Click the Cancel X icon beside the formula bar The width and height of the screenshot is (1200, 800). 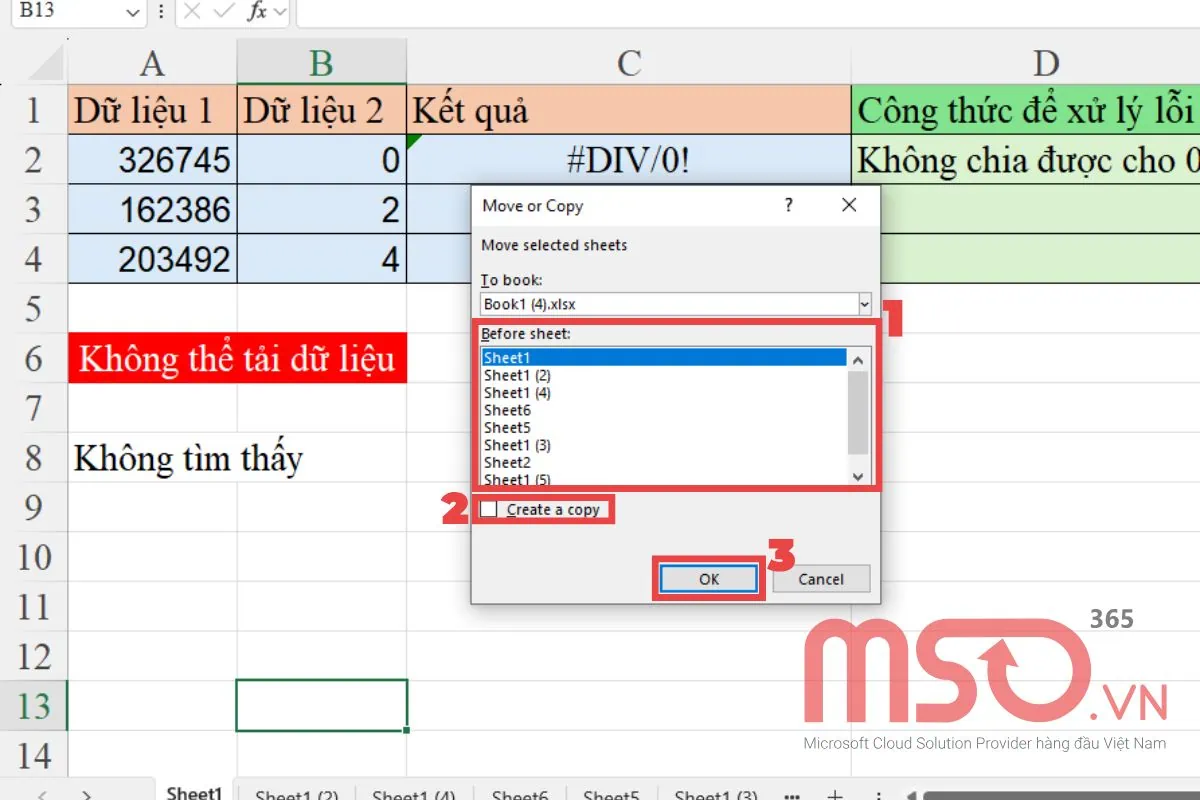point(191,14)
